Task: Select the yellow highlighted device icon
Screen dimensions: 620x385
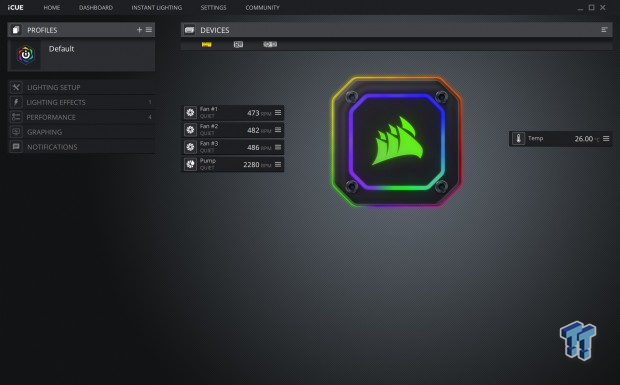Action: 206,44
